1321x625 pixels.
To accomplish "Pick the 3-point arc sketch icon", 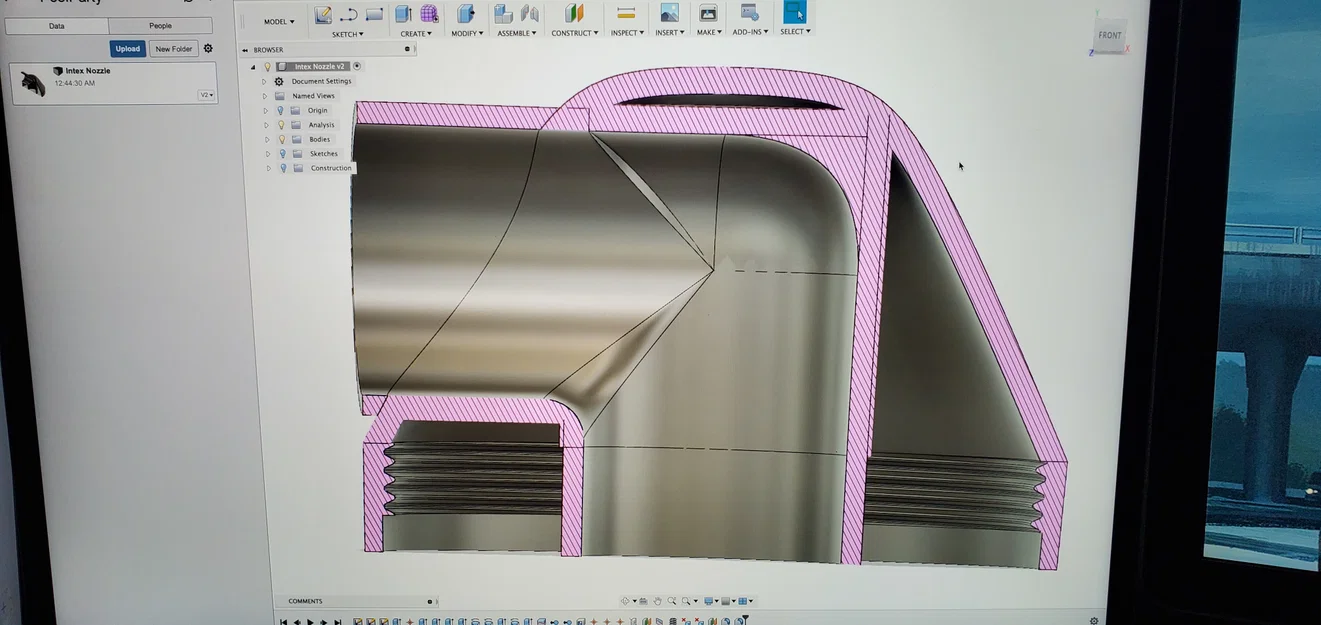I will (x=349, y=15).
